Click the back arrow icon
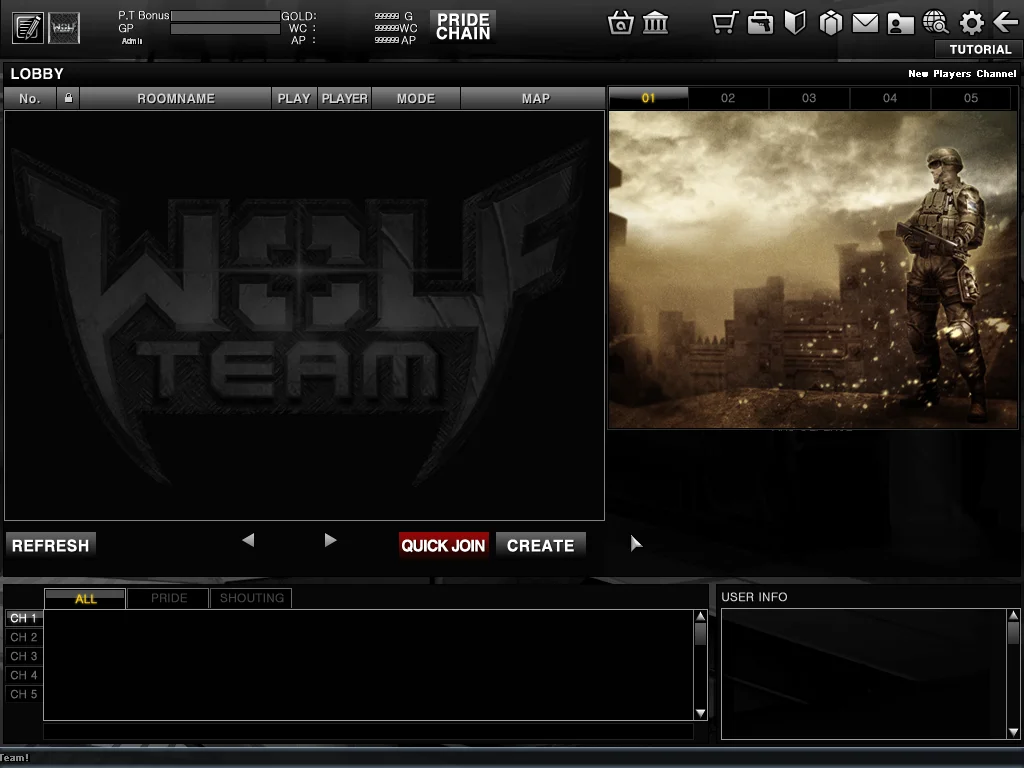The image size is (1024, 768). point(1006,23)
